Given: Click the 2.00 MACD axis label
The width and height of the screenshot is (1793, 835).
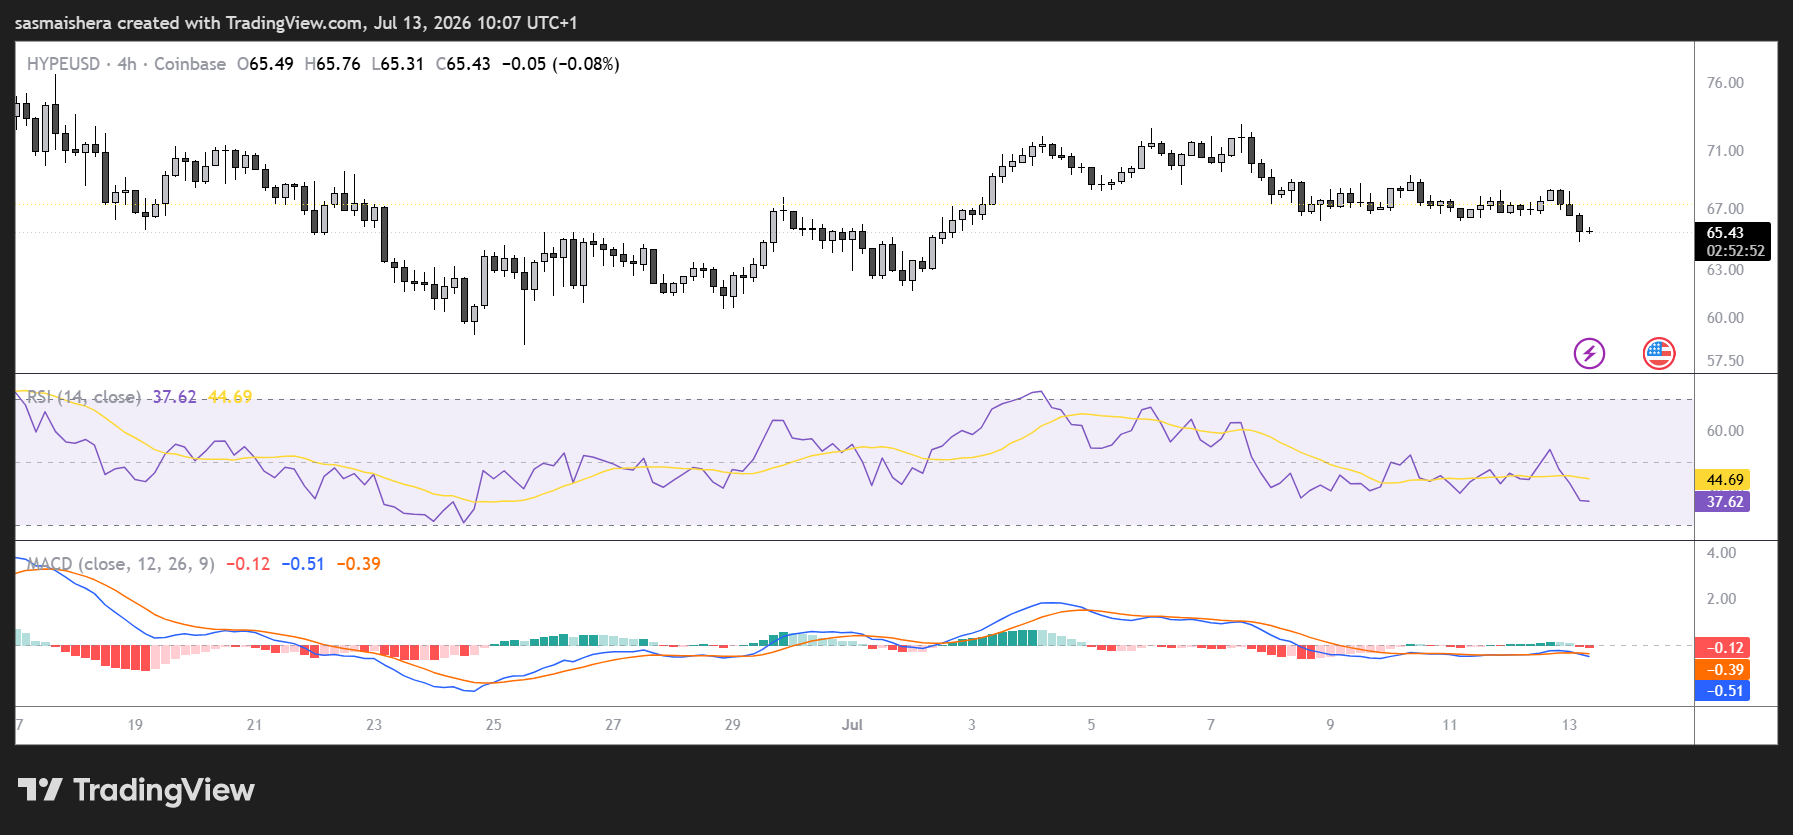Looking at the screenshot, I should tap(1721, 599).
